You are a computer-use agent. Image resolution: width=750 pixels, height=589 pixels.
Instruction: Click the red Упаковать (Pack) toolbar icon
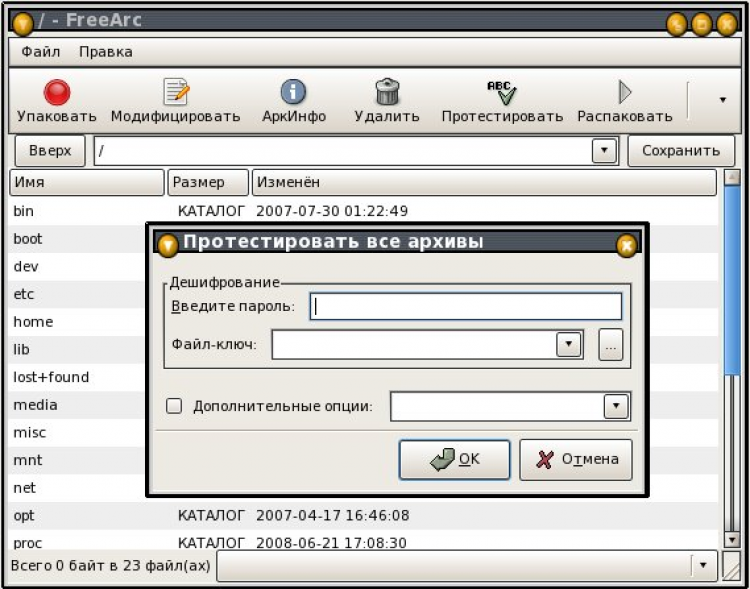[57, 93]
